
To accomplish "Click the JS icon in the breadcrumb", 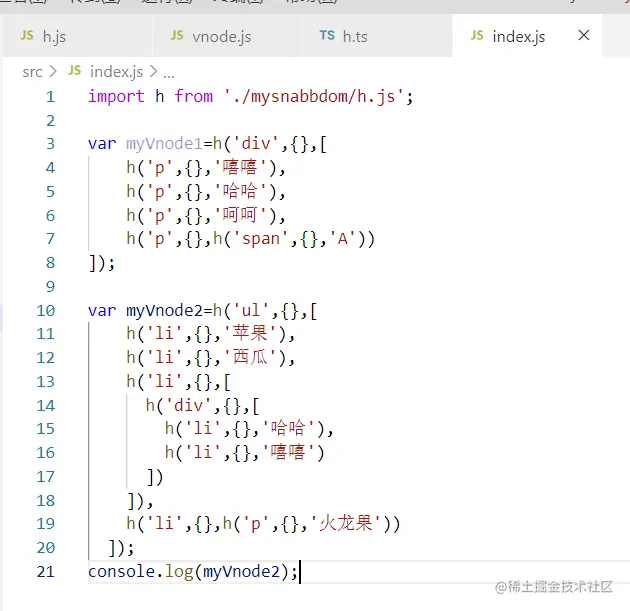I will pos(75,71).
